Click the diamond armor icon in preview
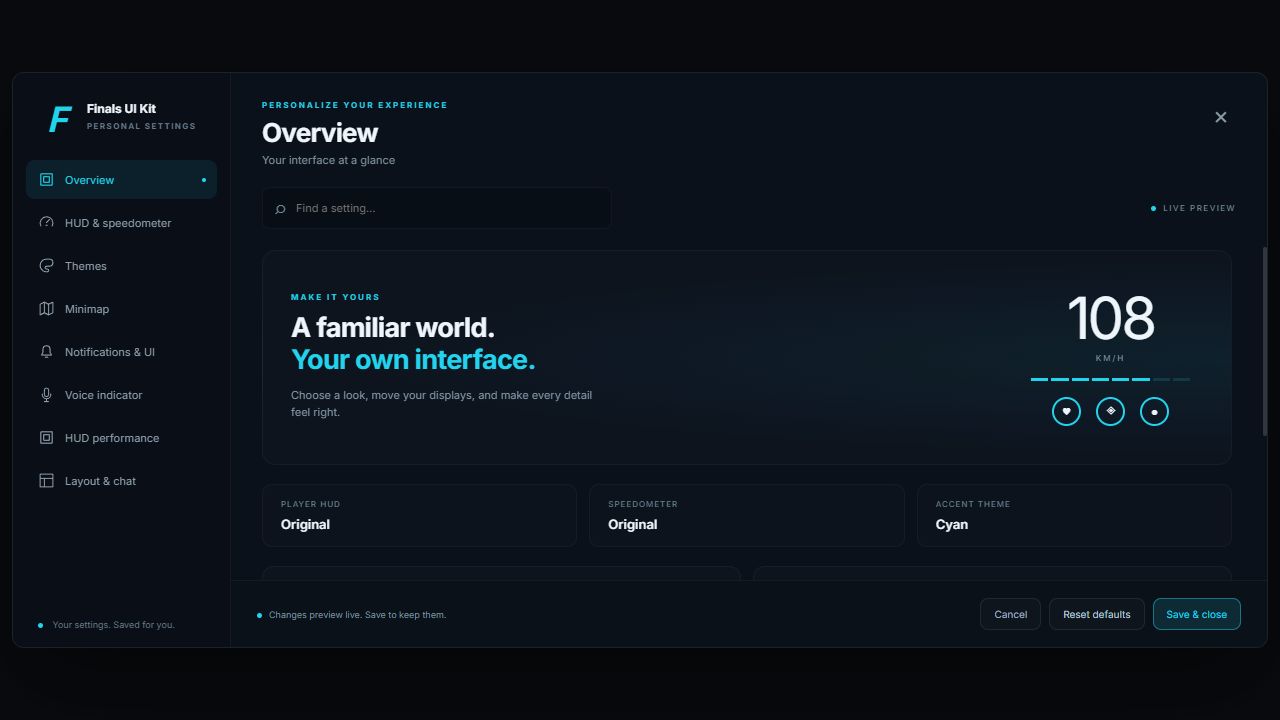1280x720 pixels. 1110,411
